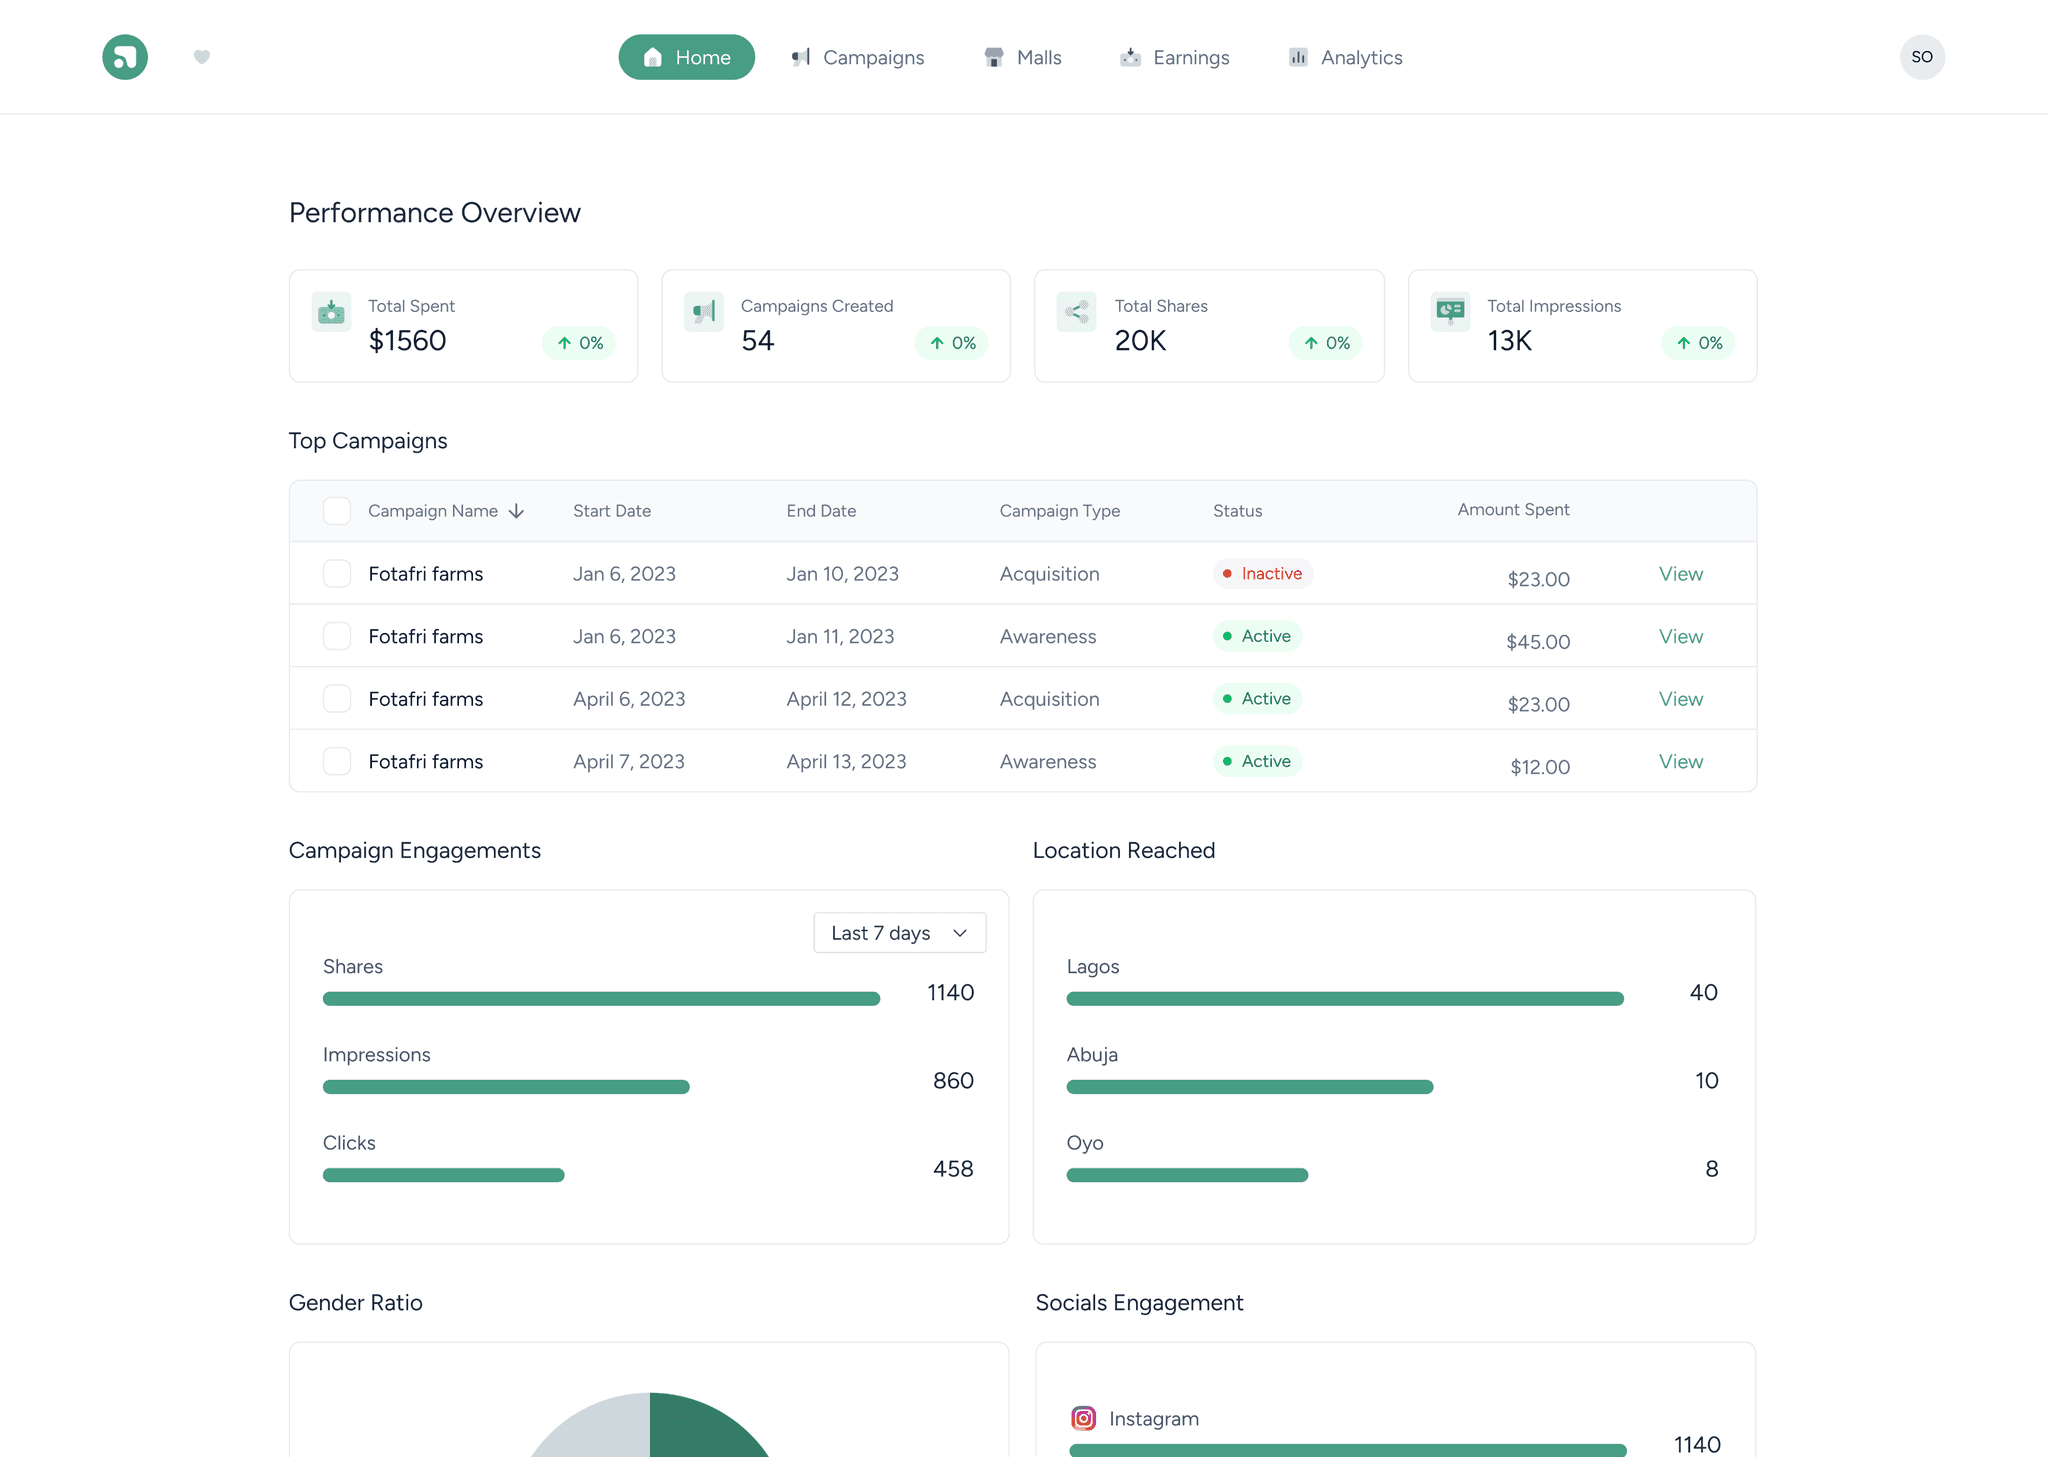Click the Impressions engagement progress bar
Image resolution: width=2048 pixels, height=1457 pixels.
coord(506,1087)
